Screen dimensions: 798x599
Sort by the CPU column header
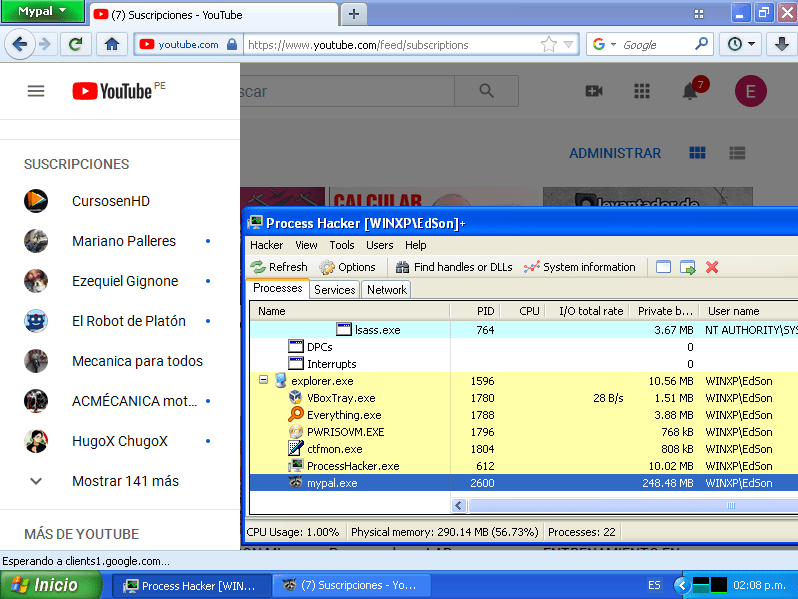[523, 311]
